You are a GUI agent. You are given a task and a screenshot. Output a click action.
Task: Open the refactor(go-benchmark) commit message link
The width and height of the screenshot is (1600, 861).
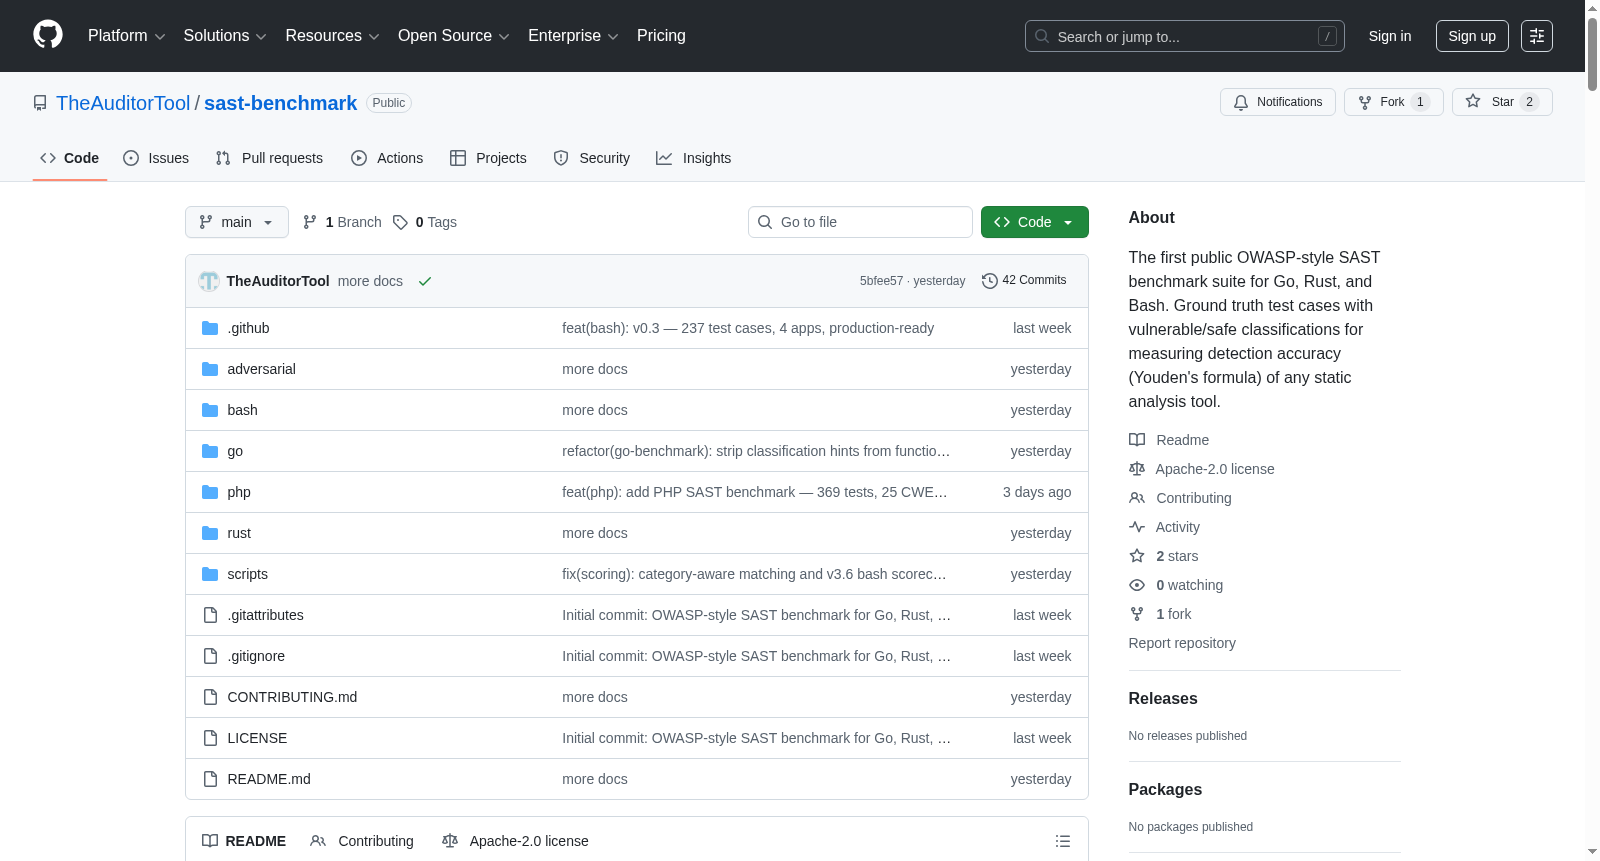756,451
